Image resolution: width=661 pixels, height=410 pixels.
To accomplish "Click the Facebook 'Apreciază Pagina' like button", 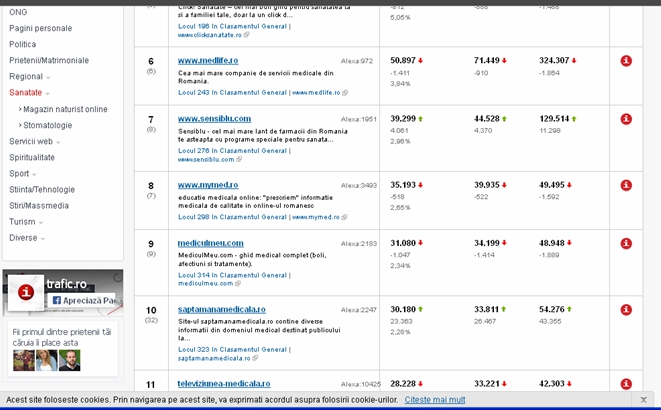I will coord(84,300).
